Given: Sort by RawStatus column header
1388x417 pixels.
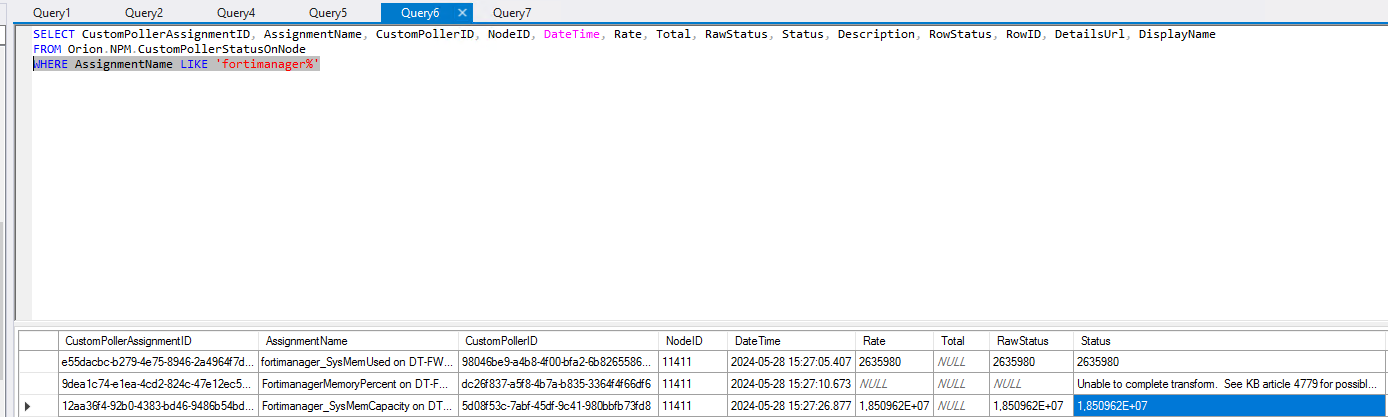Looking at the screenshot, I should pyautogui.click(x=1031, y=341).
